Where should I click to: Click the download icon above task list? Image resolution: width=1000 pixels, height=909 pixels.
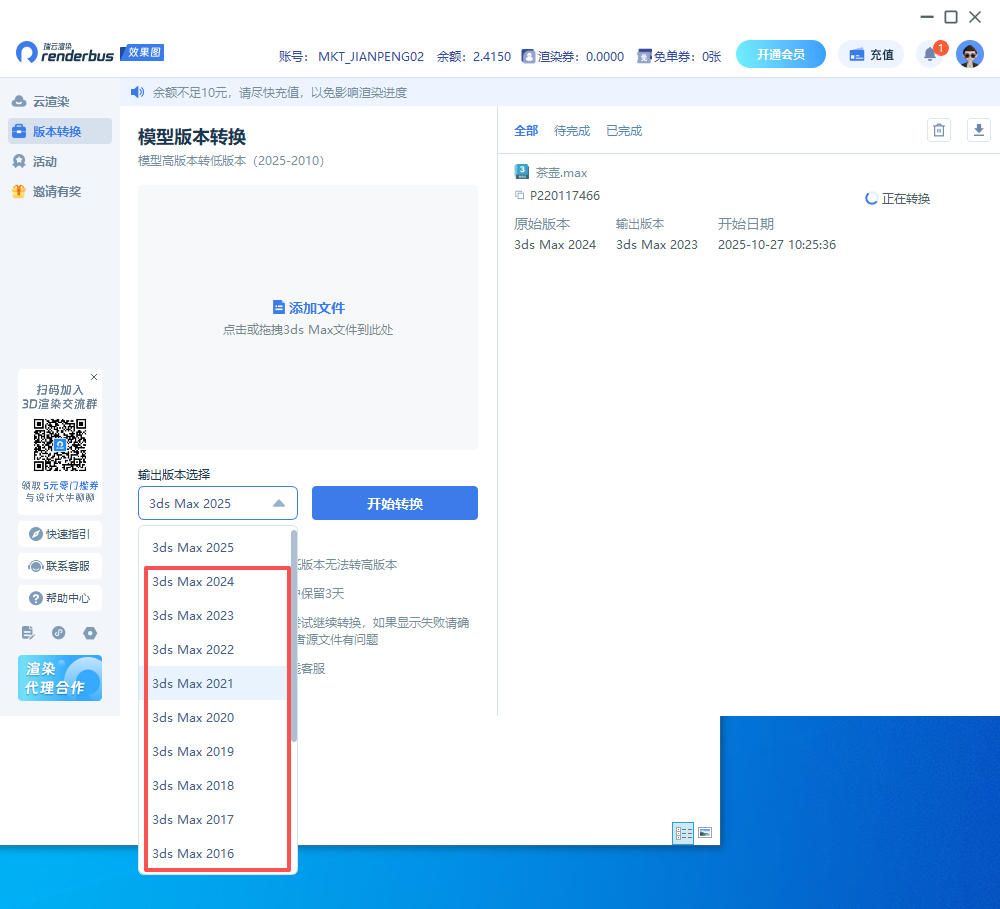[979, 130]
